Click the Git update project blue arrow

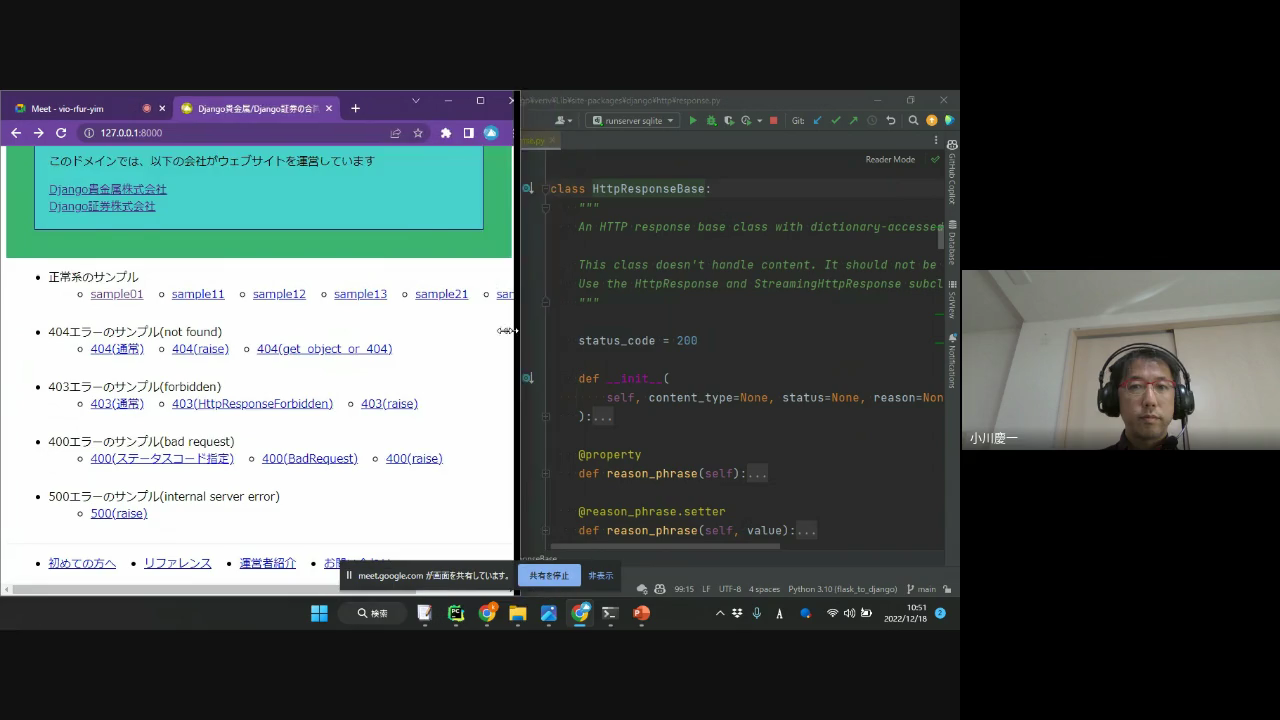click(x=817, y=121)
